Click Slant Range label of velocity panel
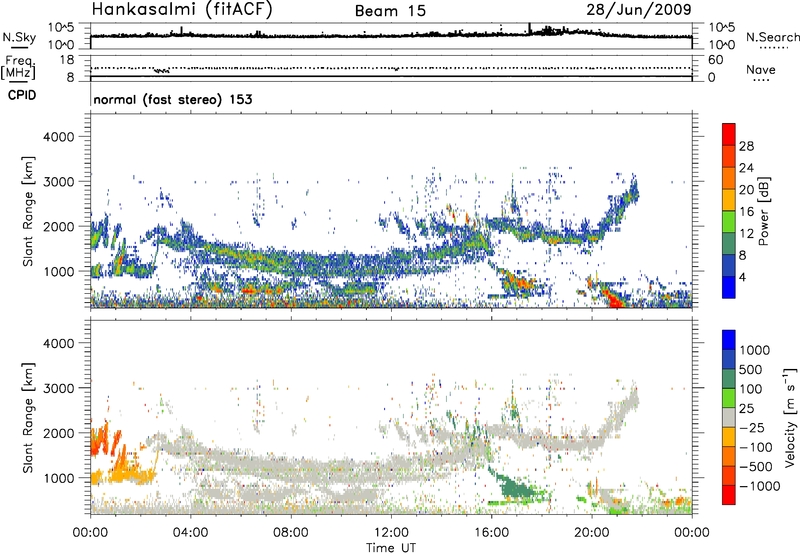800x554 pixels. (x=28, y=418)
